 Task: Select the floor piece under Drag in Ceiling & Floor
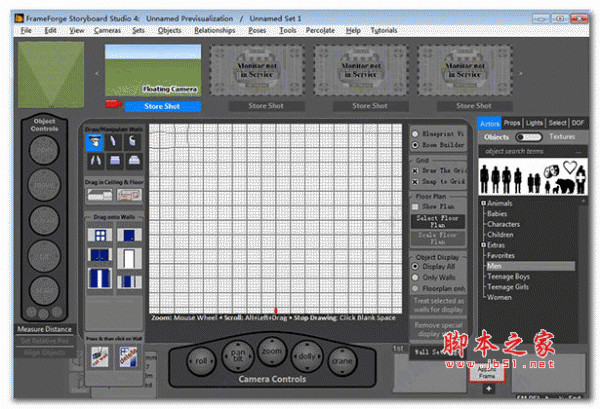click(129, 195)
